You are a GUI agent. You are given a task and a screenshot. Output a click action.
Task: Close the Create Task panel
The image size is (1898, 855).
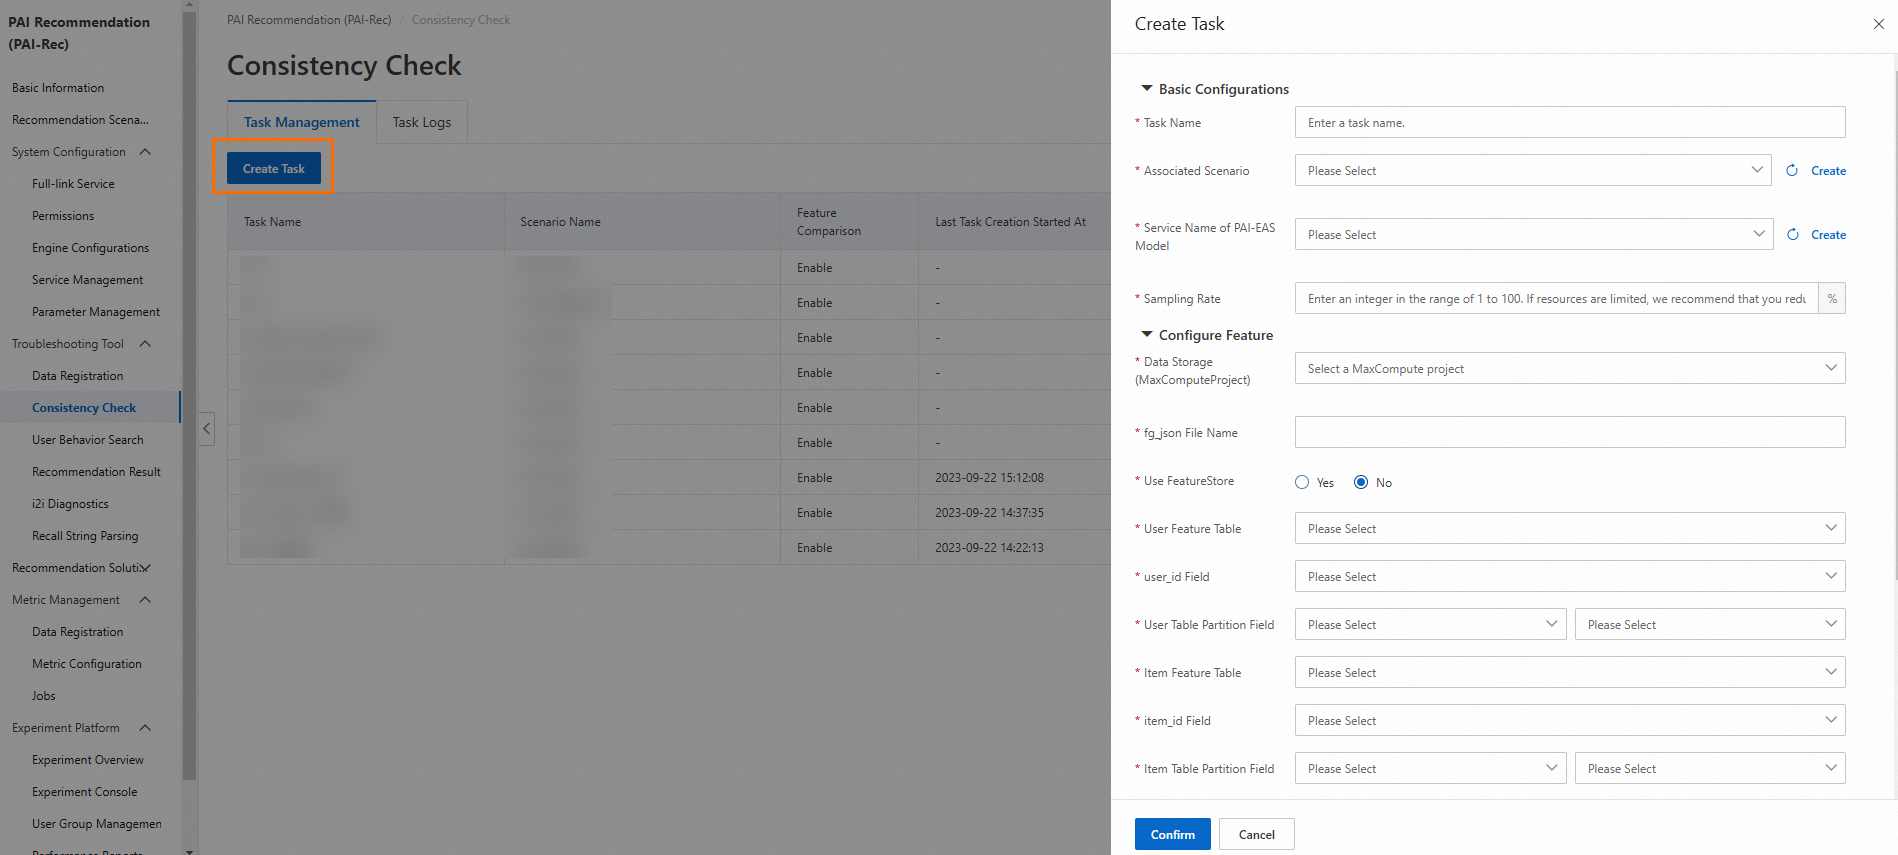(1878, 24)
